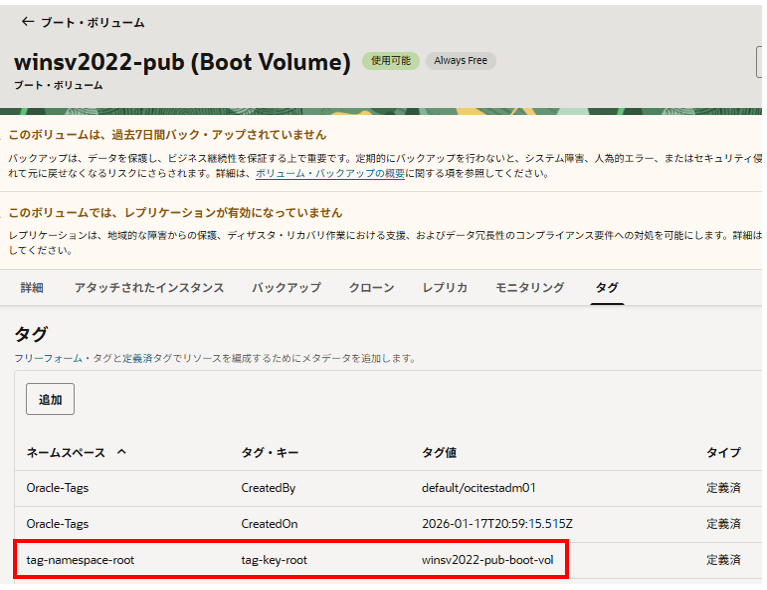
Task: Switch to the 詳細 tab
Action: click(x=32, y=287)
